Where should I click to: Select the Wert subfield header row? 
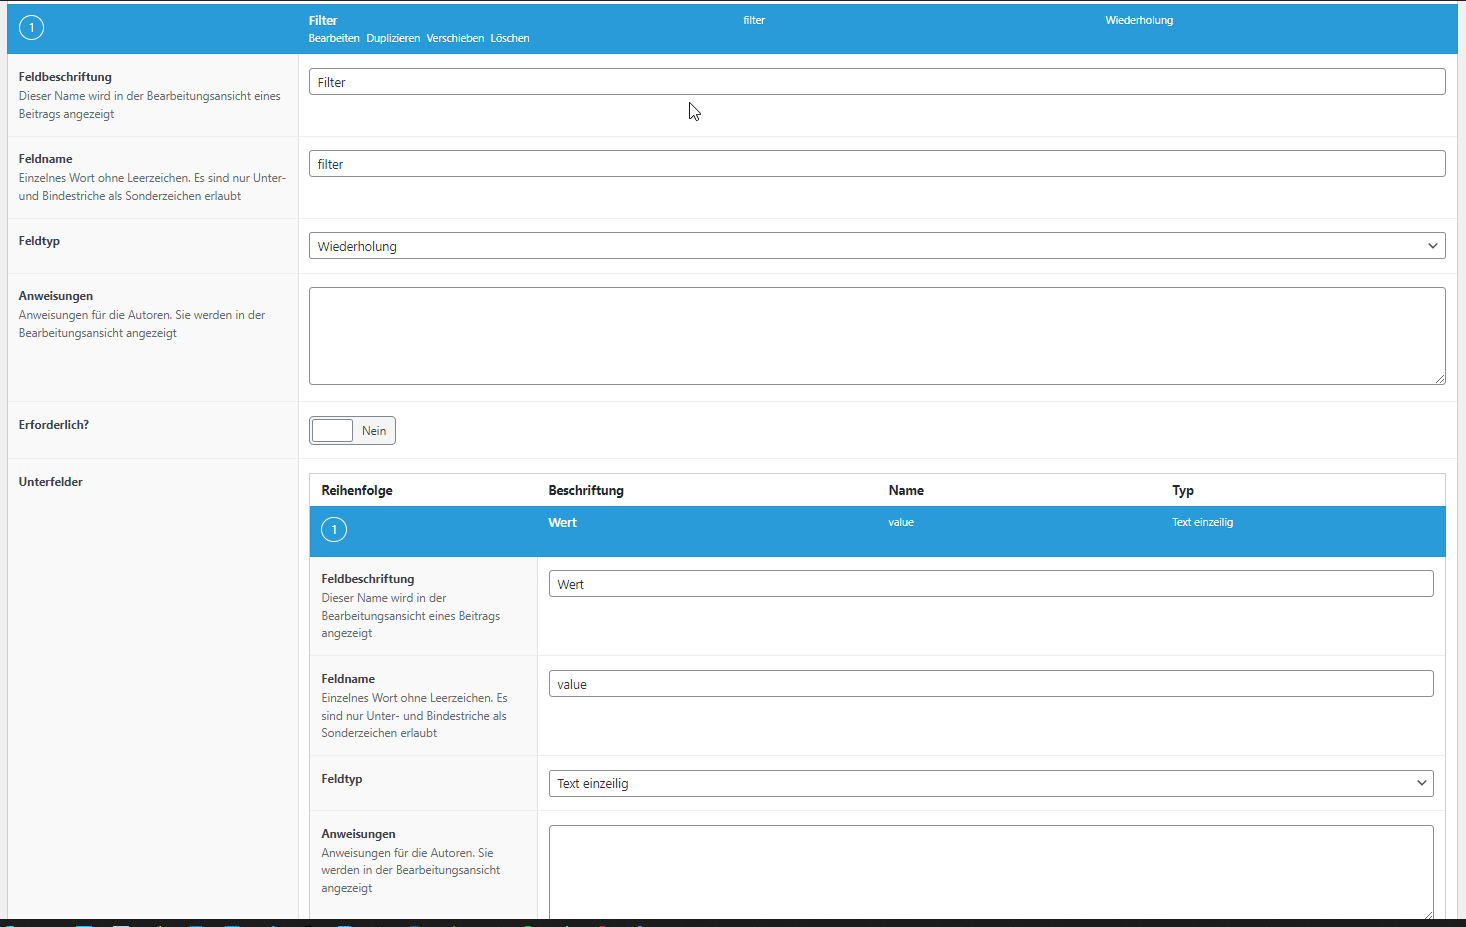(x=700, y=529)
